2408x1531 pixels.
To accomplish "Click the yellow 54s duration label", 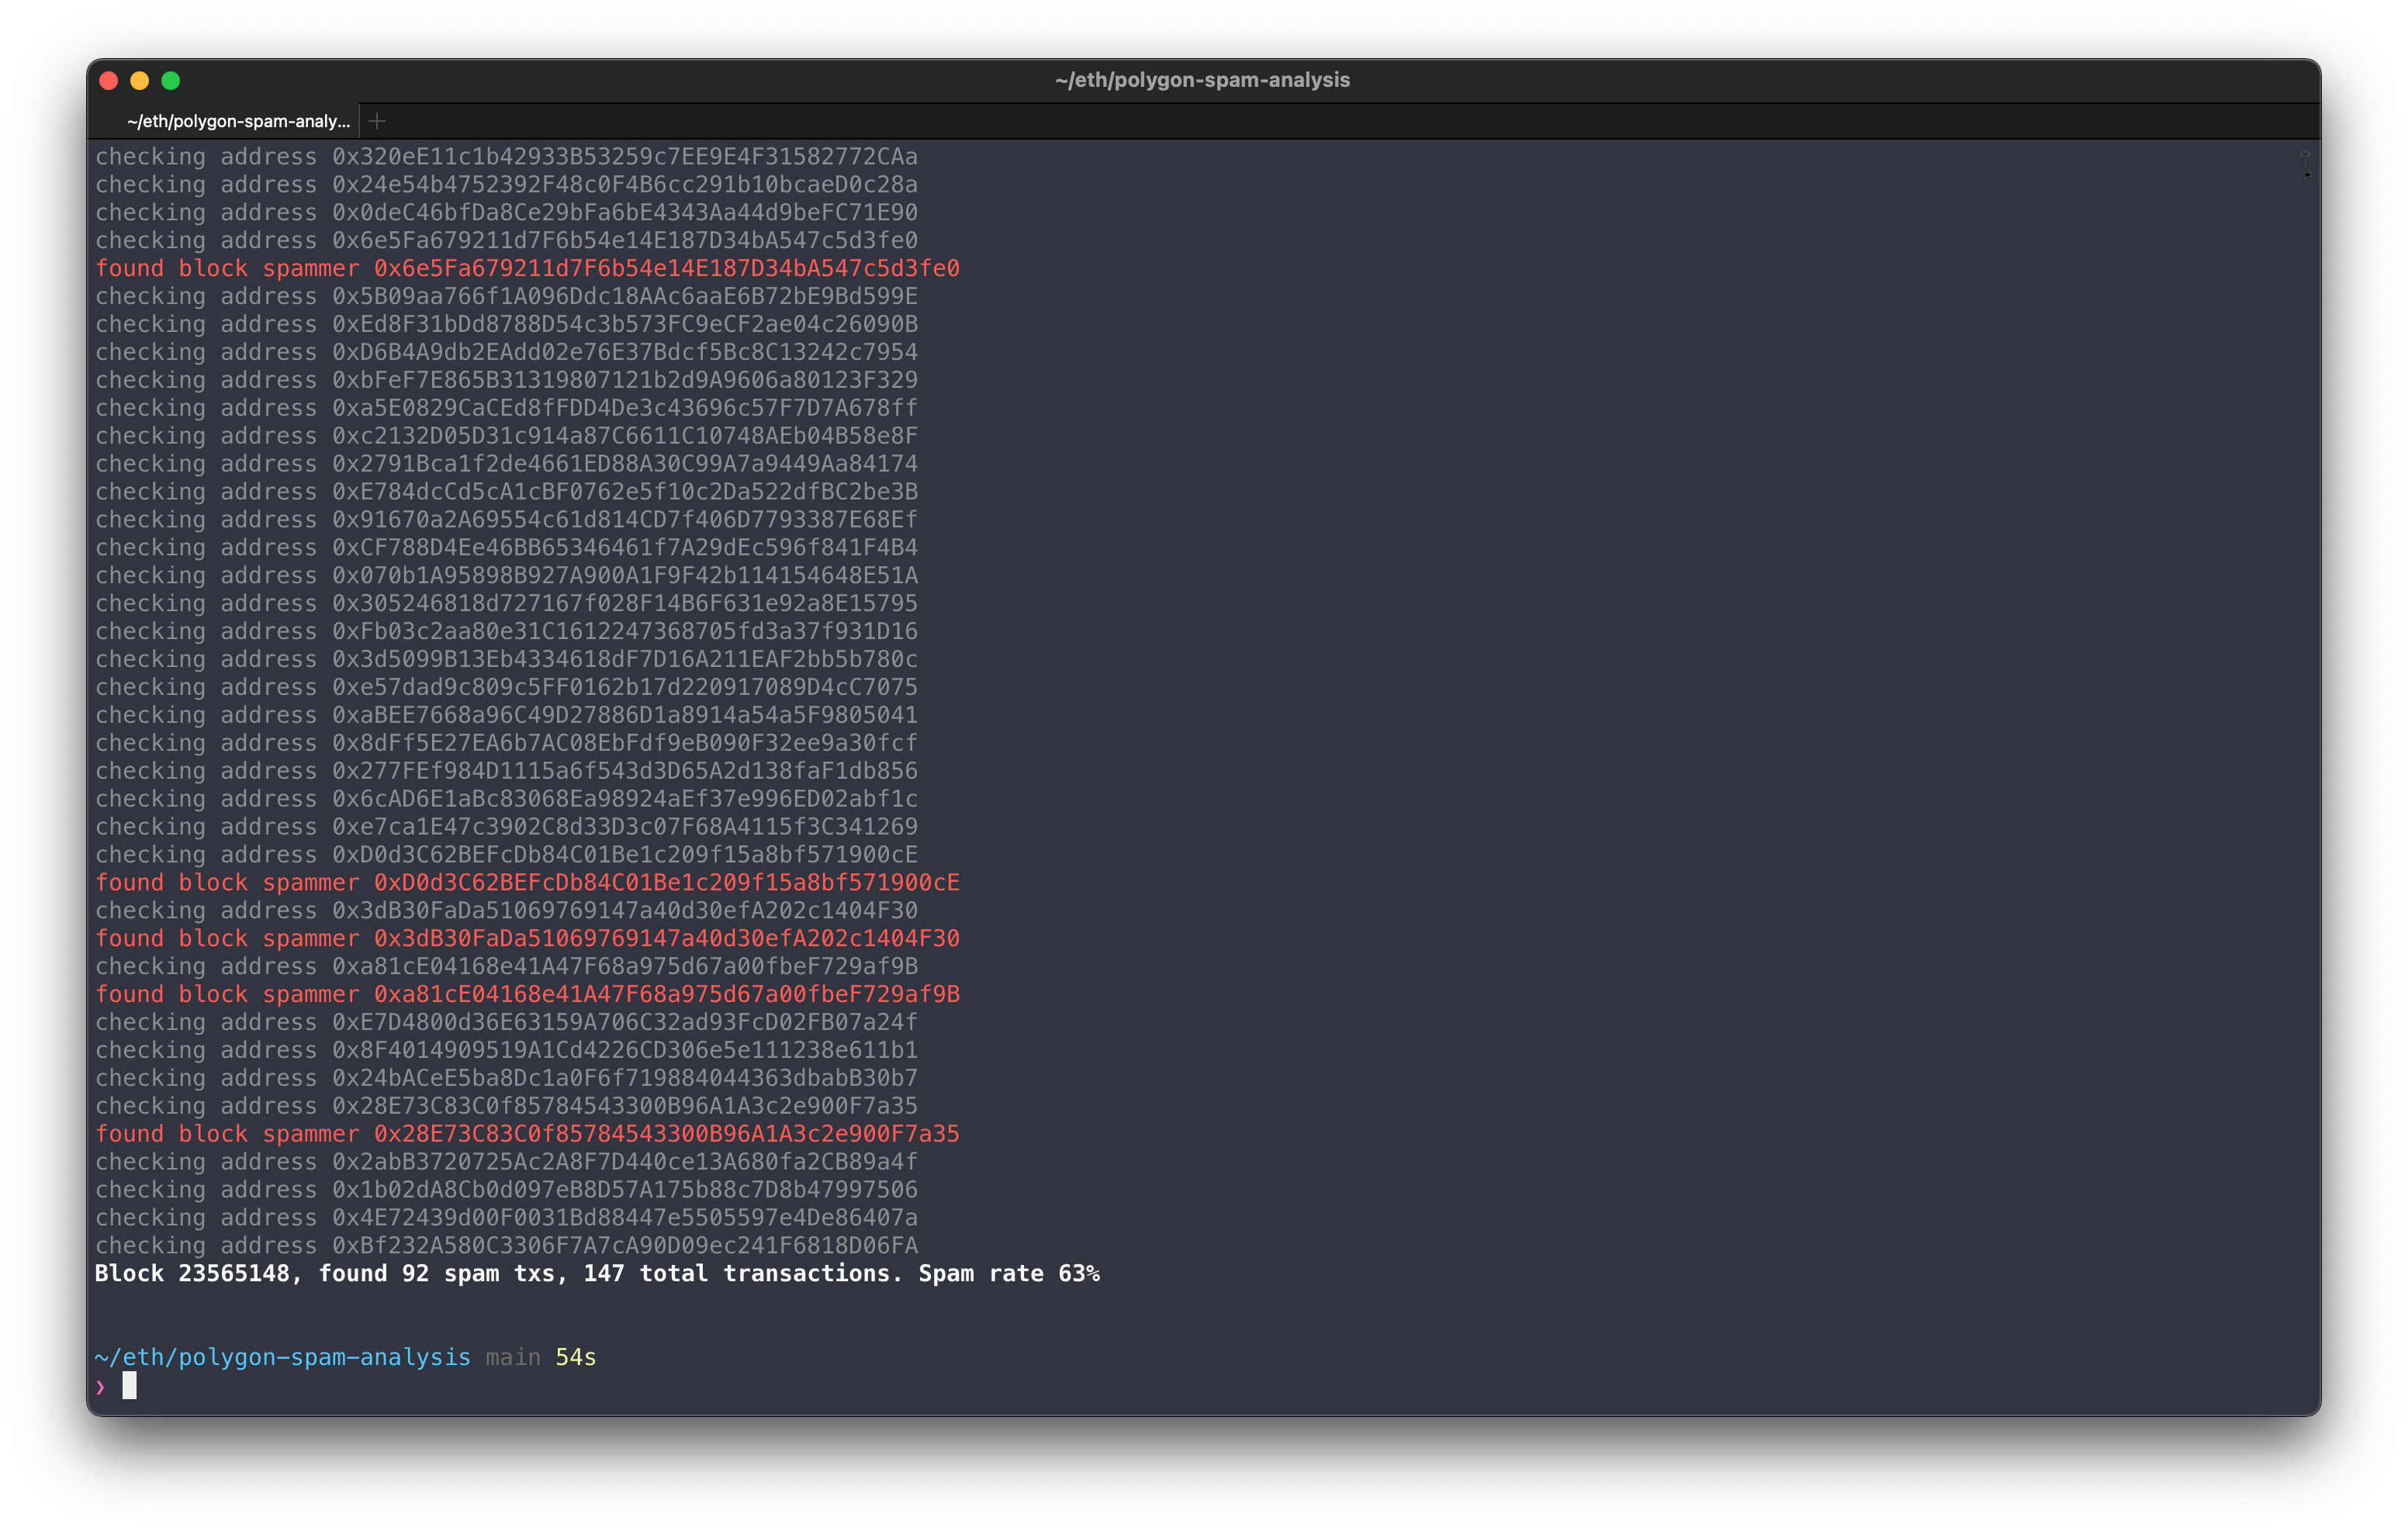I will 575,1357.
